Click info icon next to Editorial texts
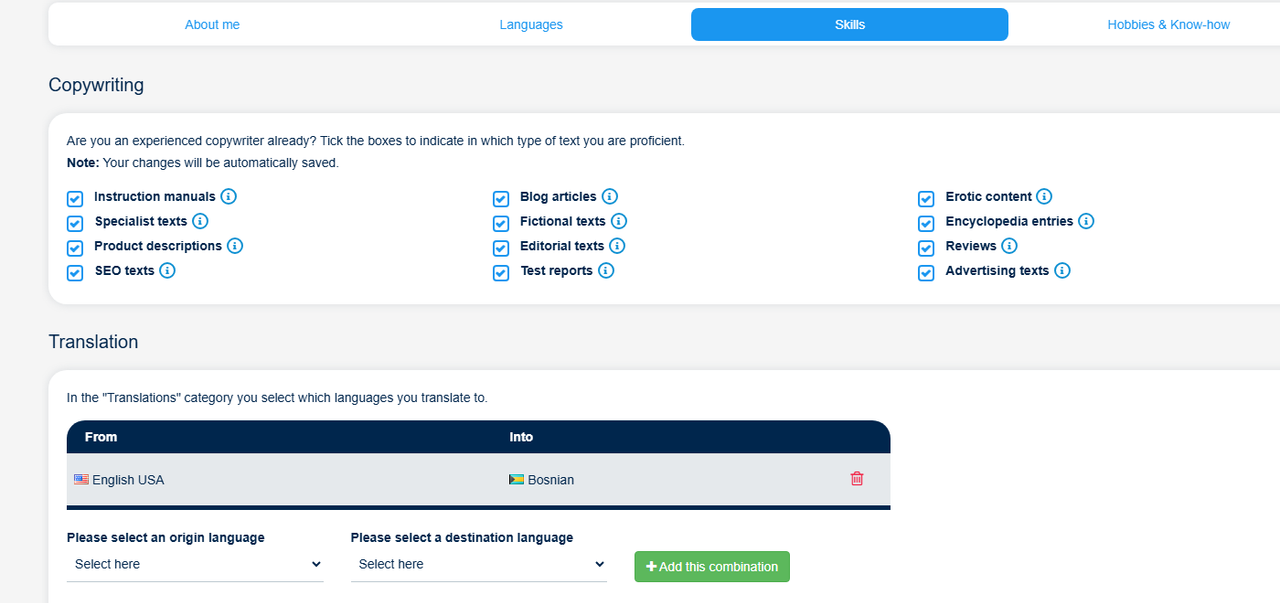The width and height of the screenshot is (1280, 603). (617, 246)
